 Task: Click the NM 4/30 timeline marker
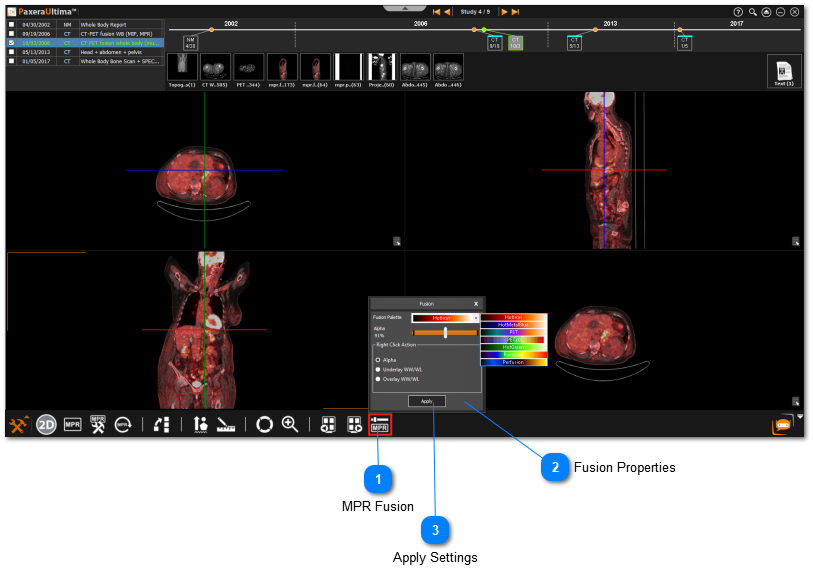[190, 42]
